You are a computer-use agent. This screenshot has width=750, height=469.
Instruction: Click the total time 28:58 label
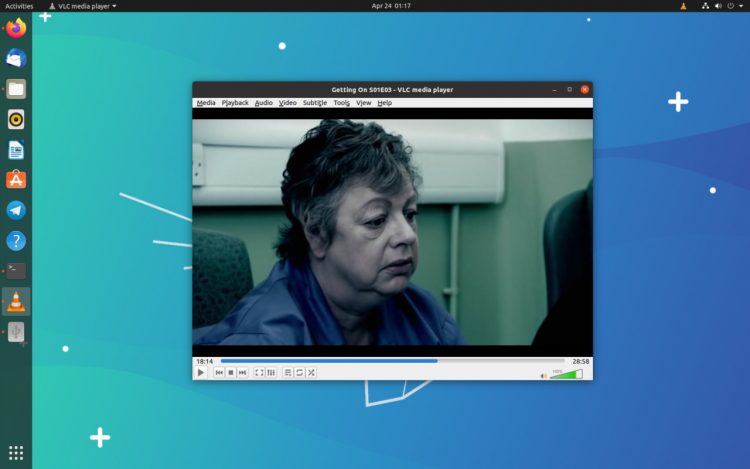[581, 361]
